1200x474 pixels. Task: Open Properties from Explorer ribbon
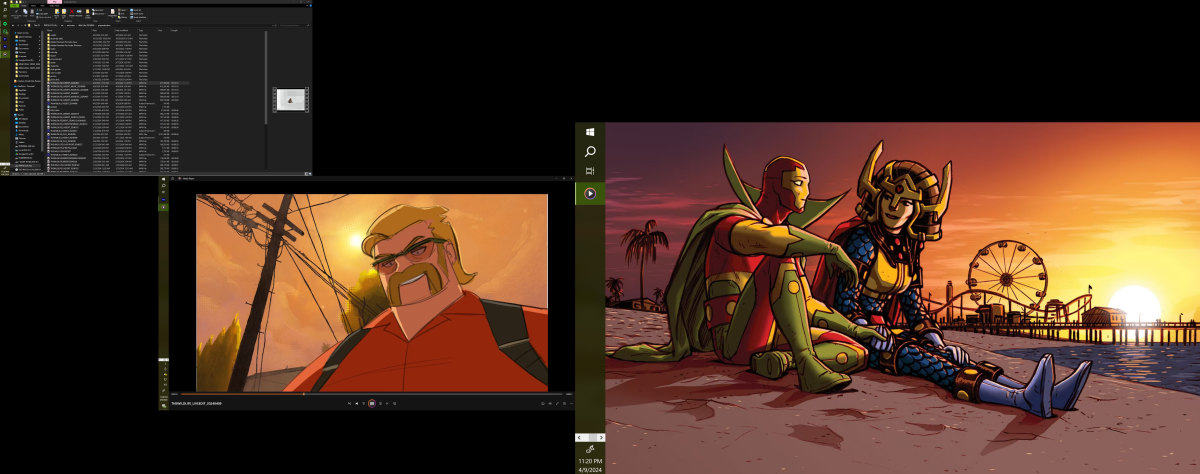coord(112,12)
